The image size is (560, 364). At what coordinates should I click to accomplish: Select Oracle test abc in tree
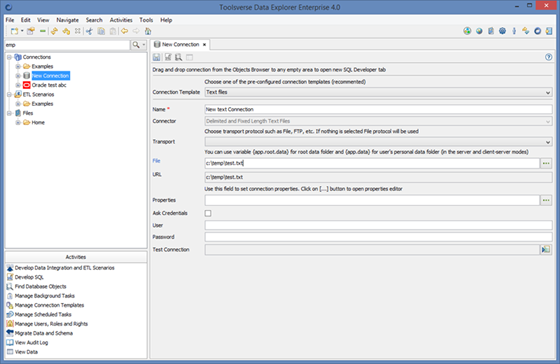click(x=49, y=85)
